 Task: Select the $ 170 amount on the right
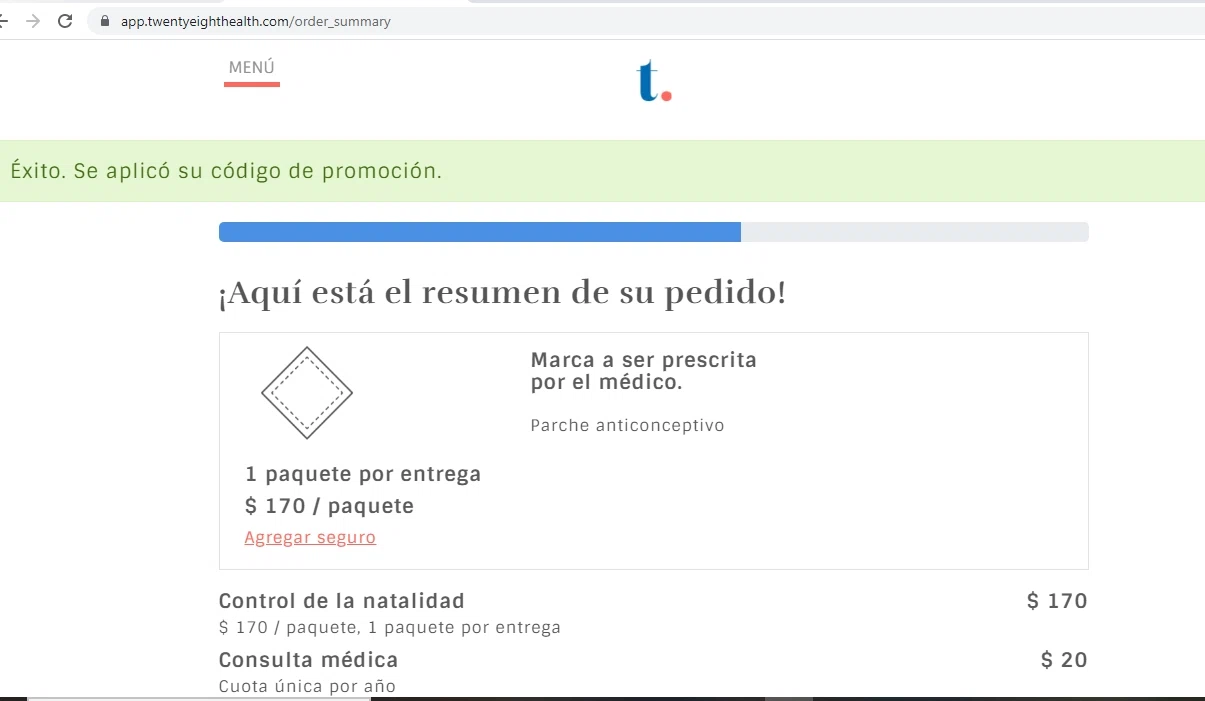tap(1057, 601)
